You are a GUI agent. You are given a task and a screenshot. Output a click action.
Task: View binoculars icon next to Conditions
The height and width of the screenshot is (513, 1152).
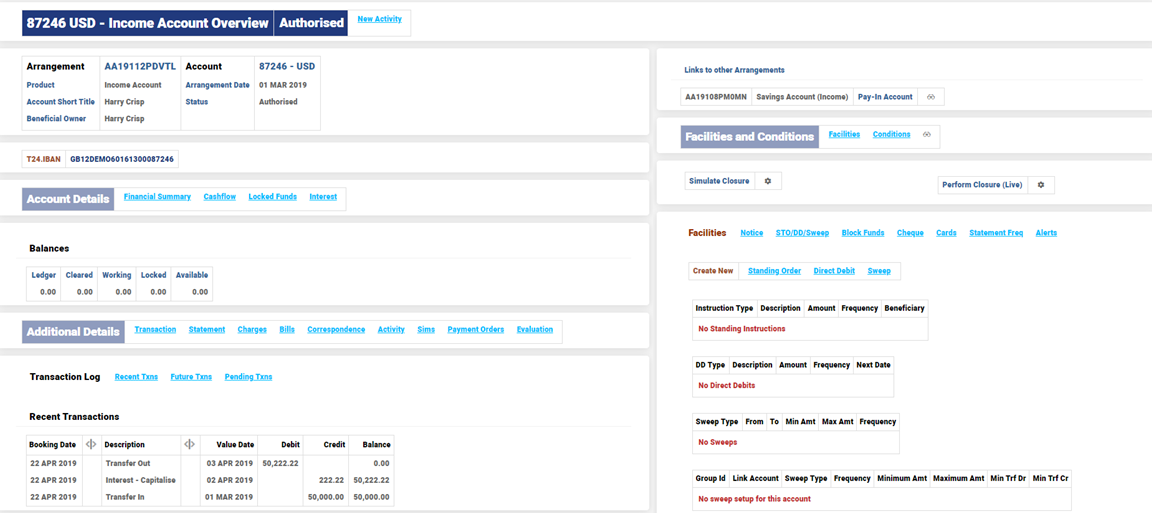point(927,135)
